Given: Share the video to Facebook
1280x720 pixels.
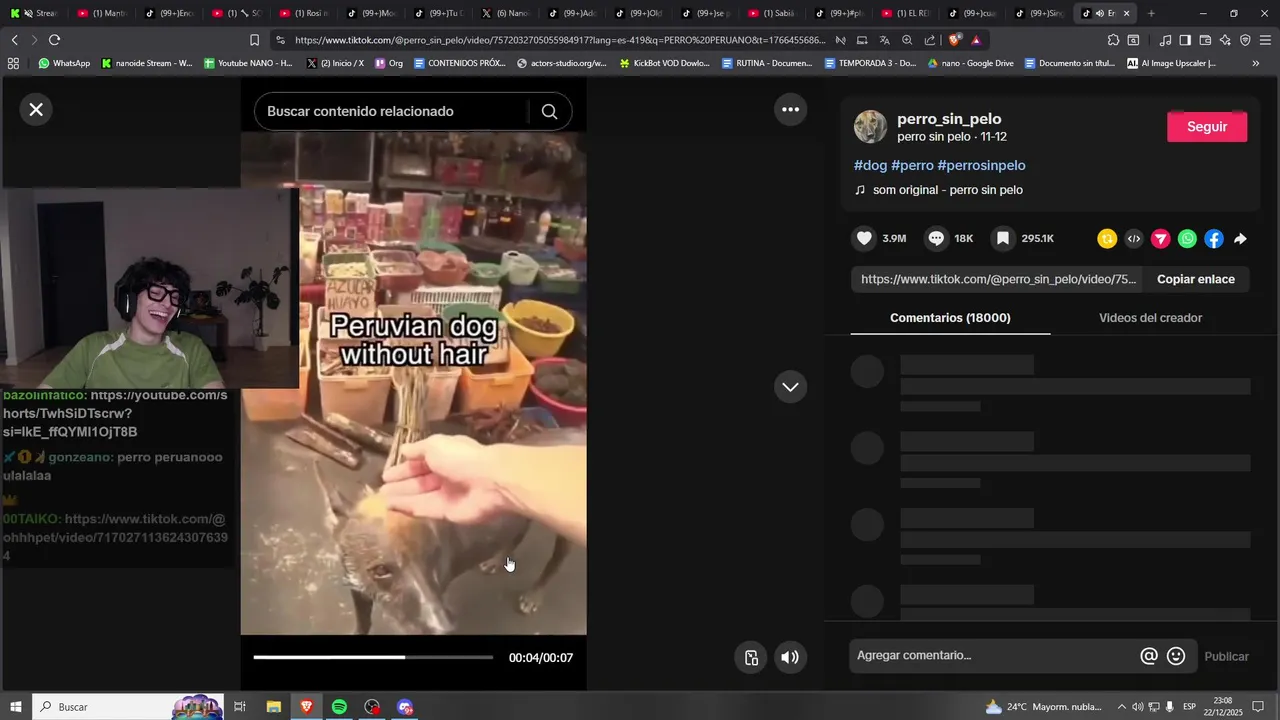Looking at the screenshot, I should [1214, 239].
